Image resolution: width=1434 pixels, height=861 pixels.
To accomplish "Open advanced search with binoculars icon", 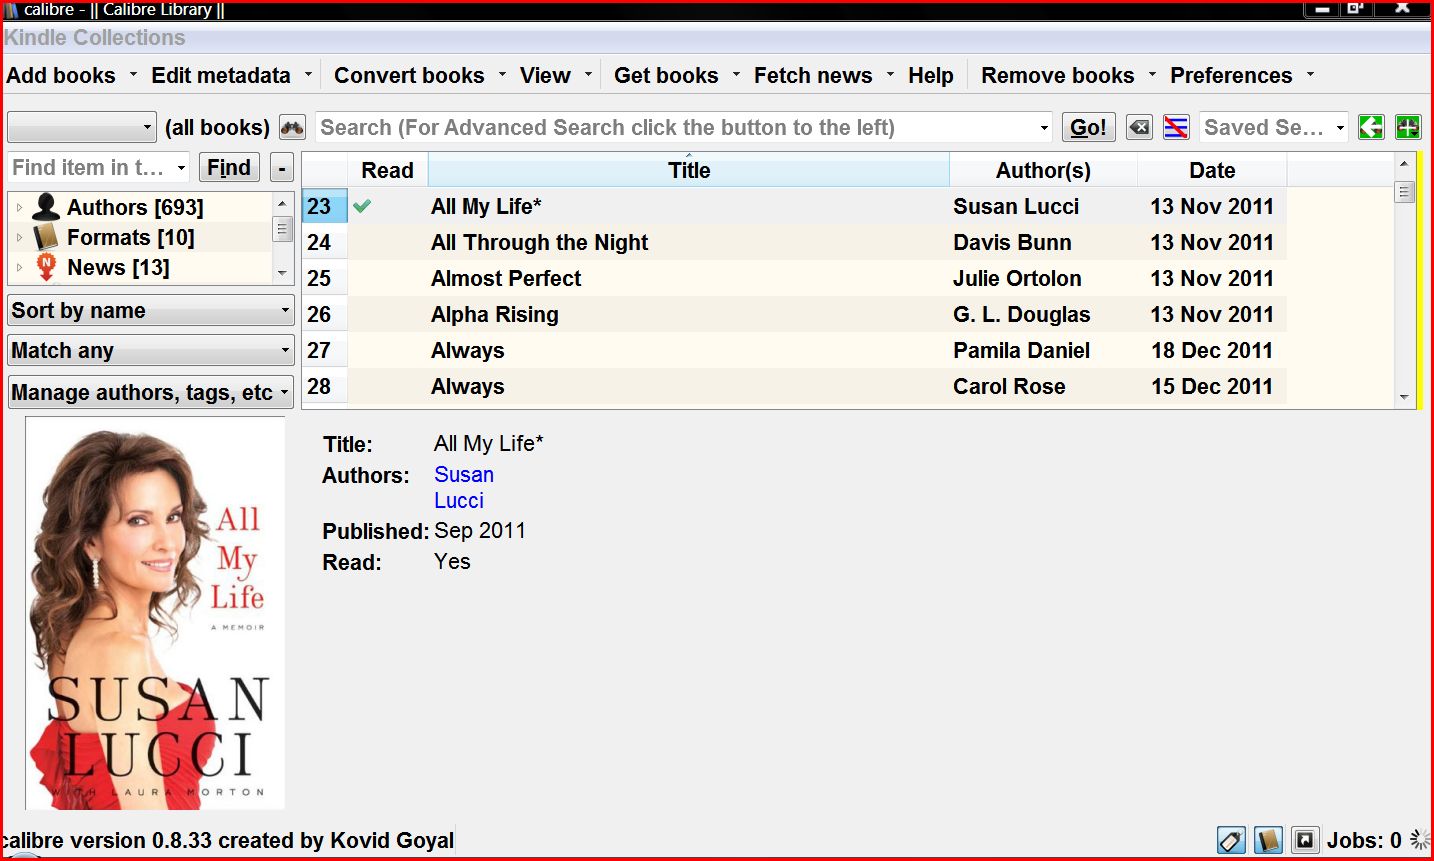I will pyautogui.click(x=292, y=127).
